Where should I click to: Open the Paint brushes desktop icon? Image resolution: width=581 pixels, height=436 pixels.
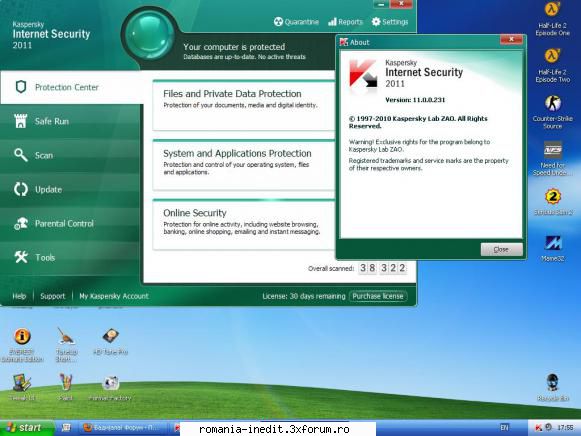65,387
